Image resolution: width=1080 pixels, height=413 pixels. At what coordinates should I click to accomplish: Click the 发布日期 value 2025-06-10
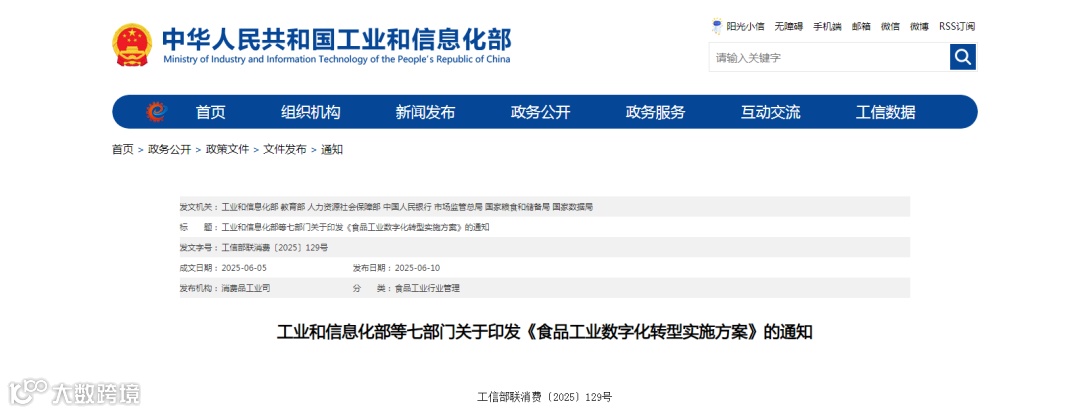417,268
